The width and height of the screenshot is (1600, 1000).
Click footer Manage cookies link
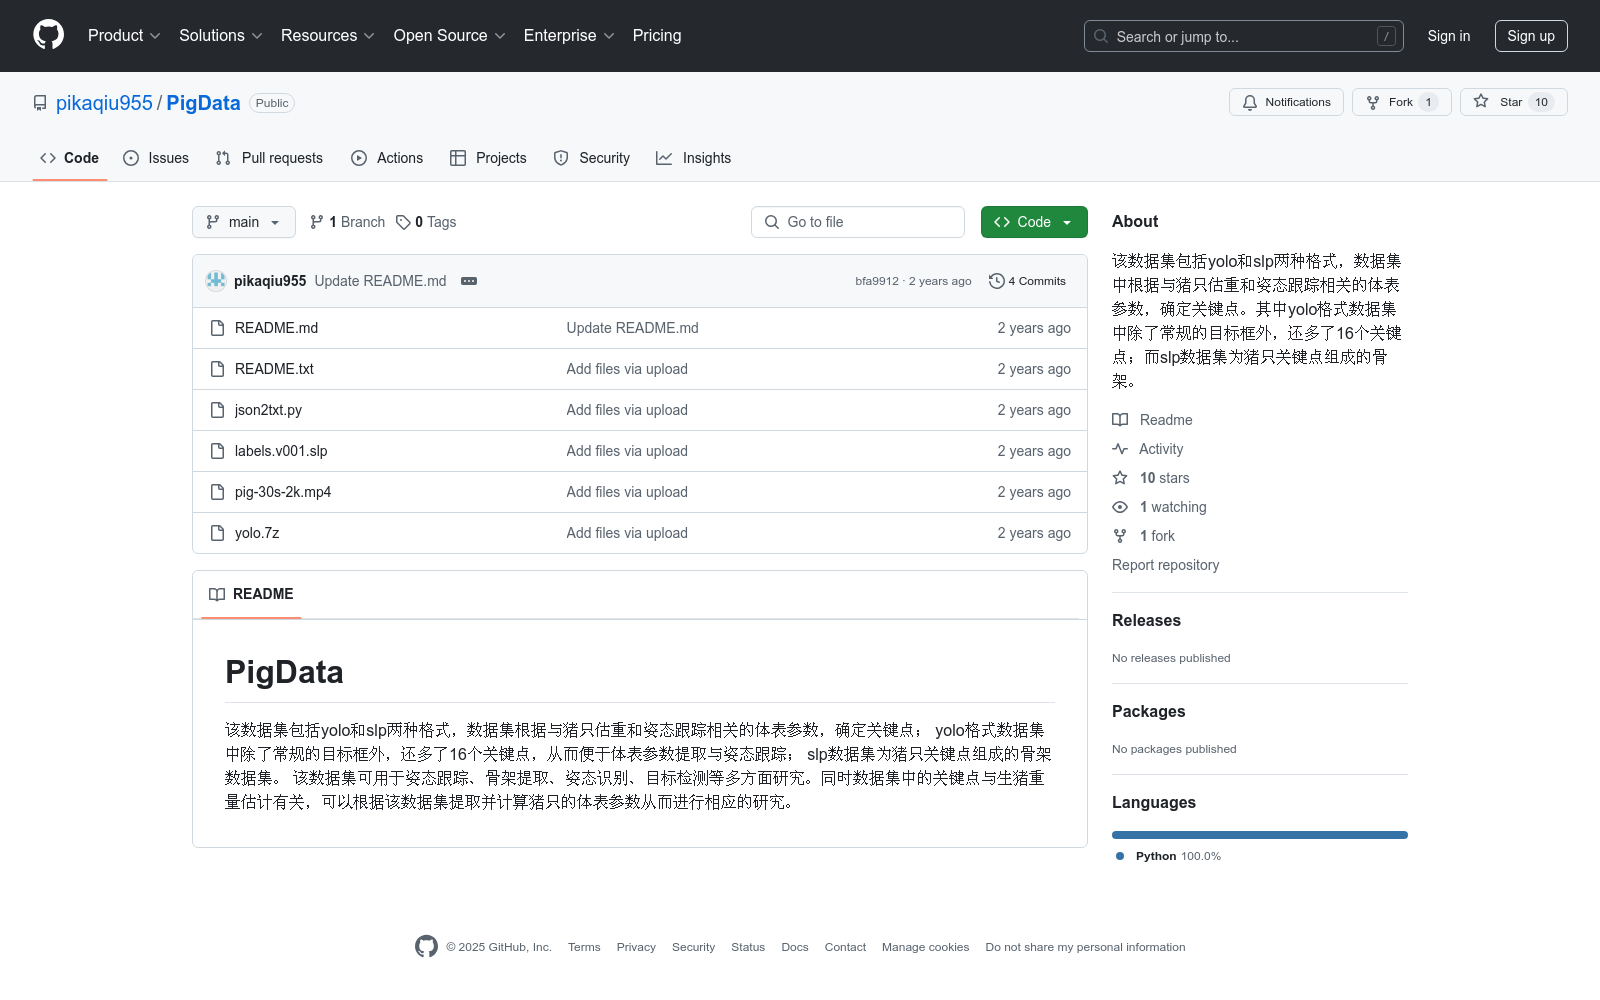(925, 947)
